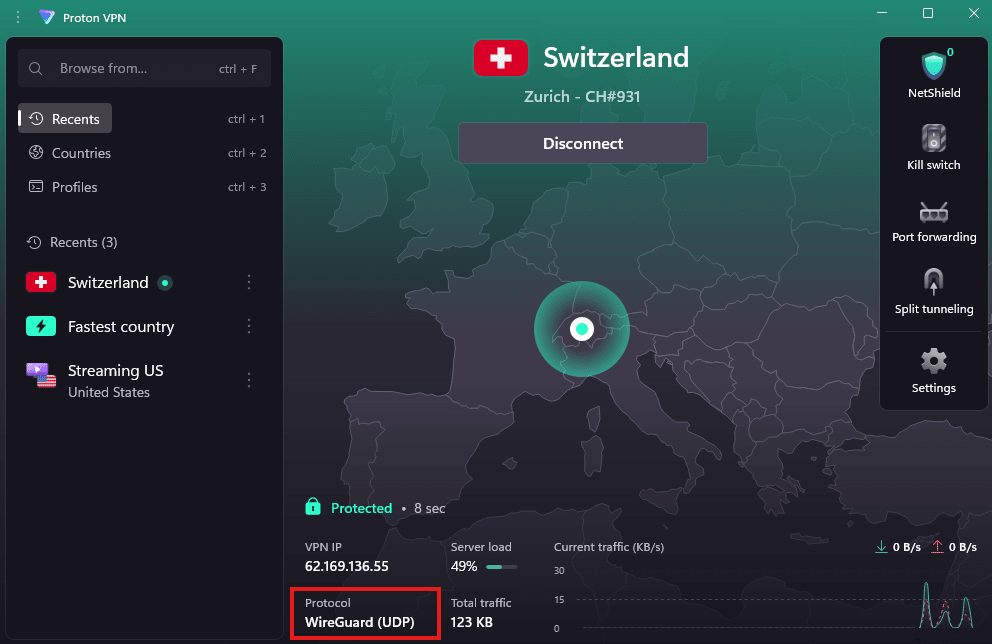
Task: Click the 123 KB total traffic value
Action: pyautogui.click(x=471, y=622)
